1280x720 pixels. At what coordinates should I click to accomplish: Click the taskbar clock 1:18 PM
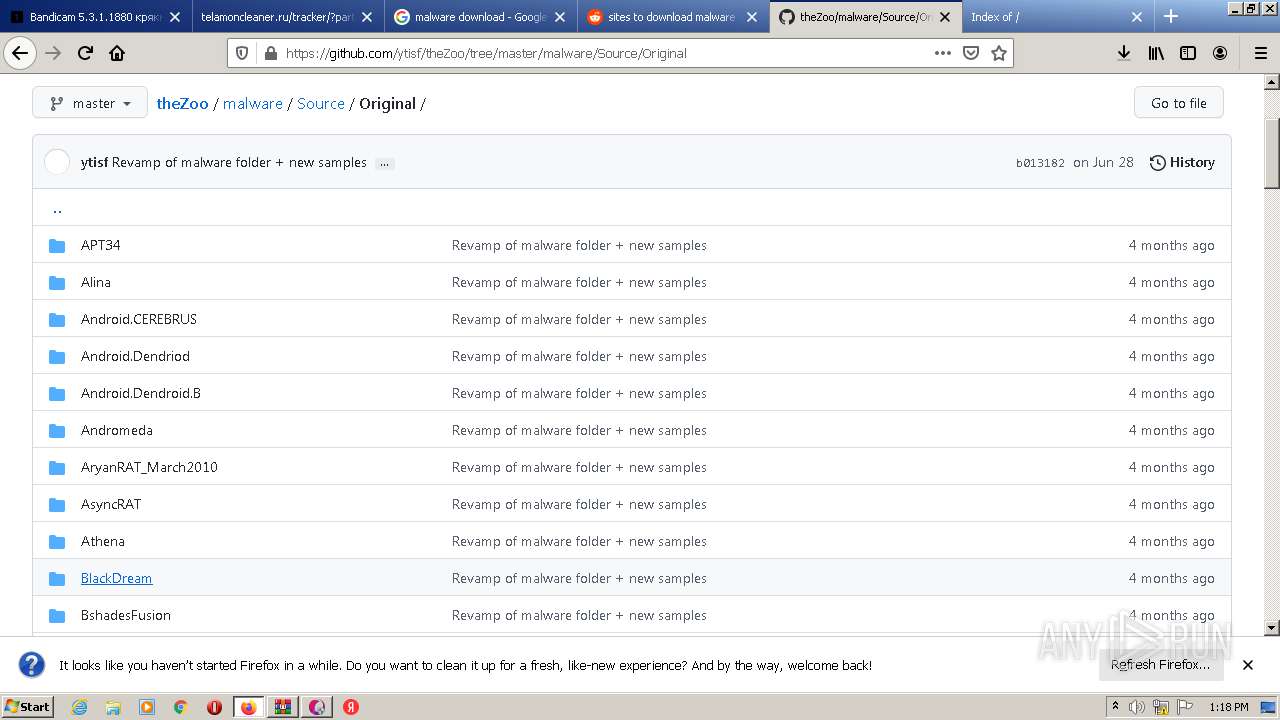pos(1228,707)
